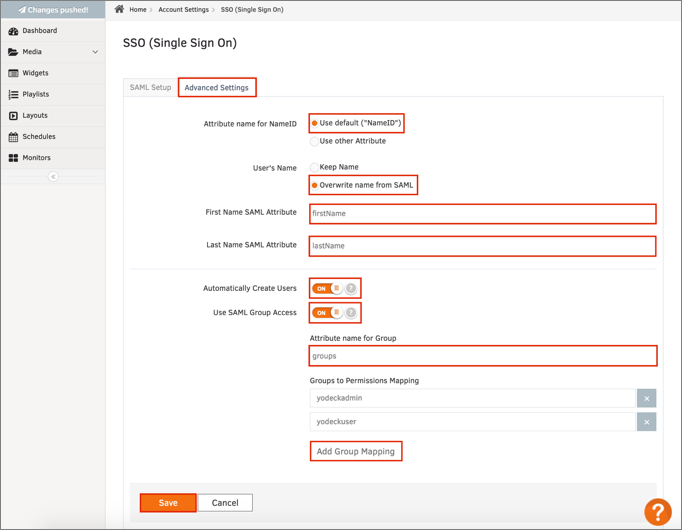682x530 pixels.
Task: Select the Keep Name radio option
Action: (x=314, y=167)
